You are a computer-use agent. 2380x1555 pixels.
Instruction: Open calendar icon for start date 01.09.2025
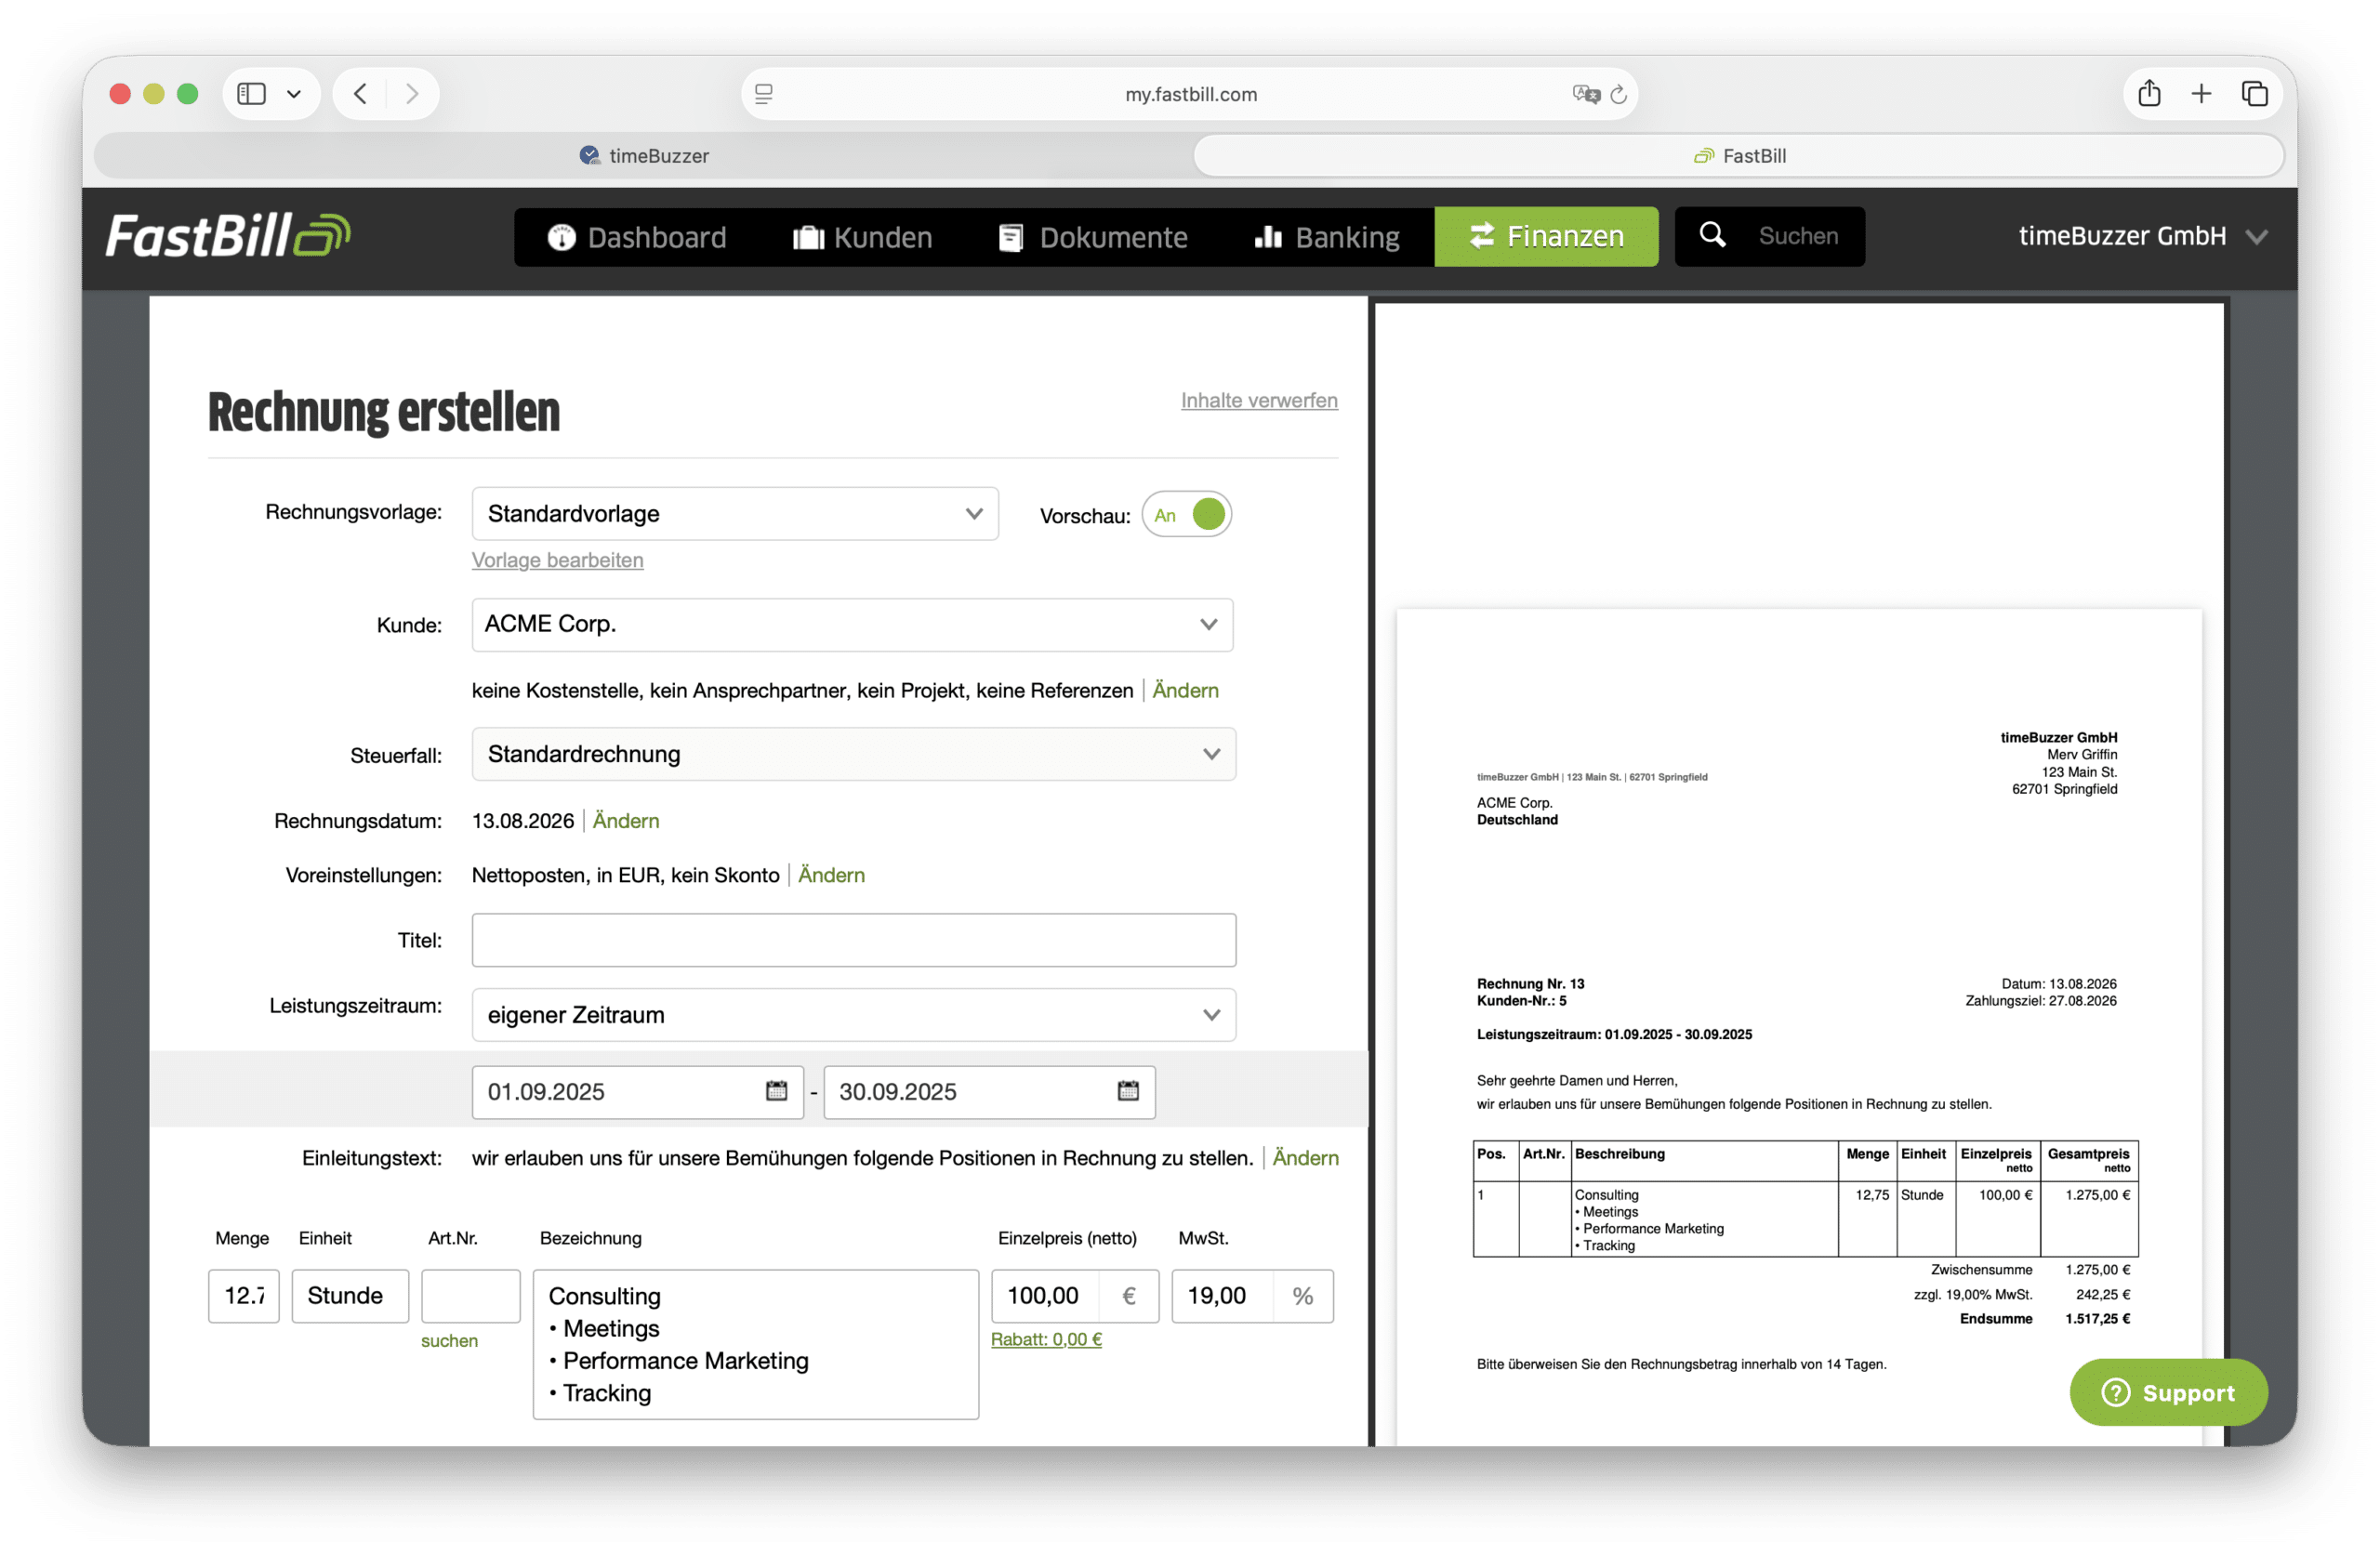click(x=777, y=1091)
